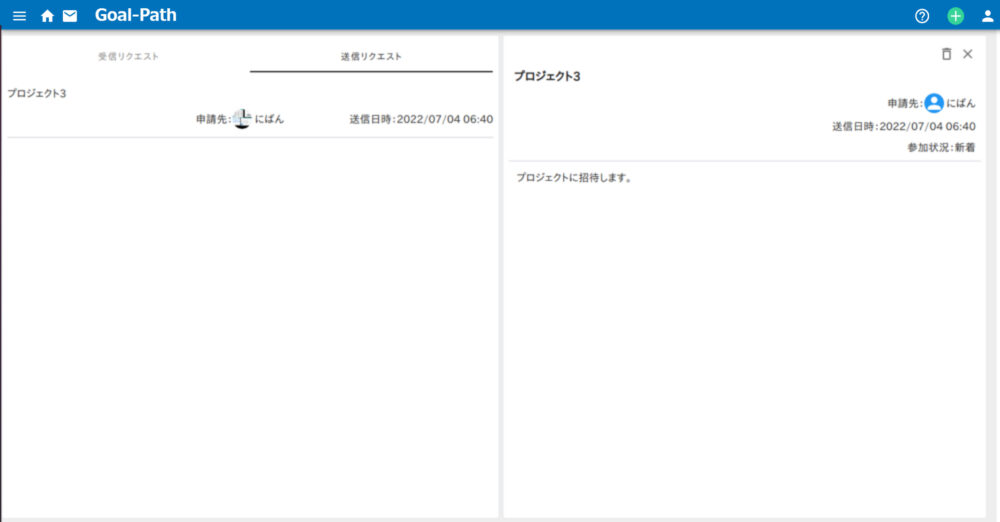Click プロジェクト3 heading in detail panel
This screenshot has height=522, width=1000.
pyautogui.click(x=547, y=77)
